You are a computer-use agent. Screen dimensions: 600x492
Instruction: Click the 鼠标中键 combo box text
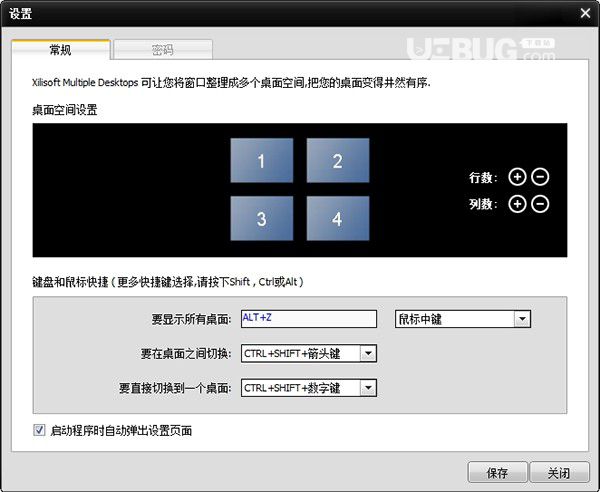point(420,319)
